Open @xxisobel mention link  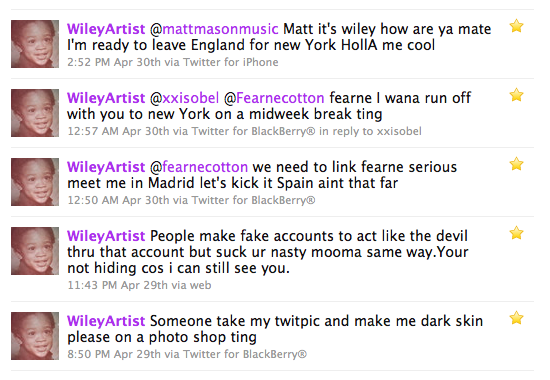coord(185,98)
